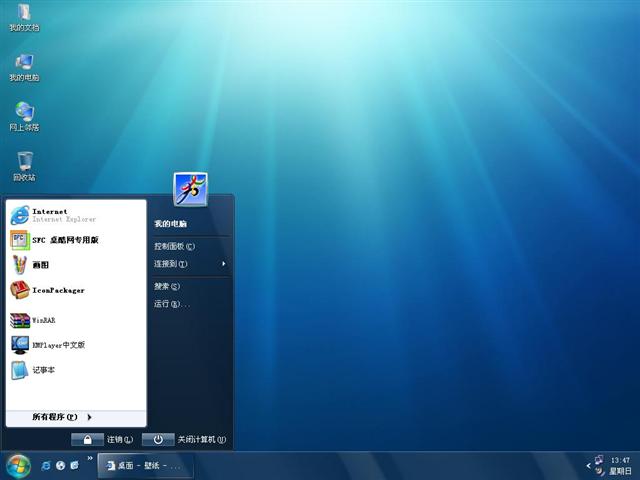Open 运行 run dialog

(191, 304)
